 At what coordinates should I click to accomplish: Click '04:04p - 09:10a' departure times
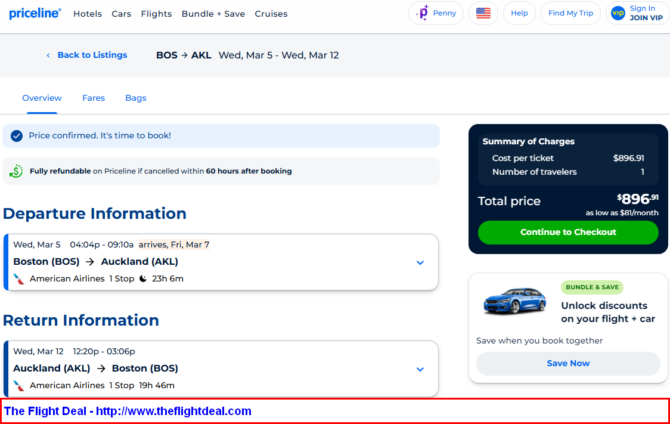point(102,244)
